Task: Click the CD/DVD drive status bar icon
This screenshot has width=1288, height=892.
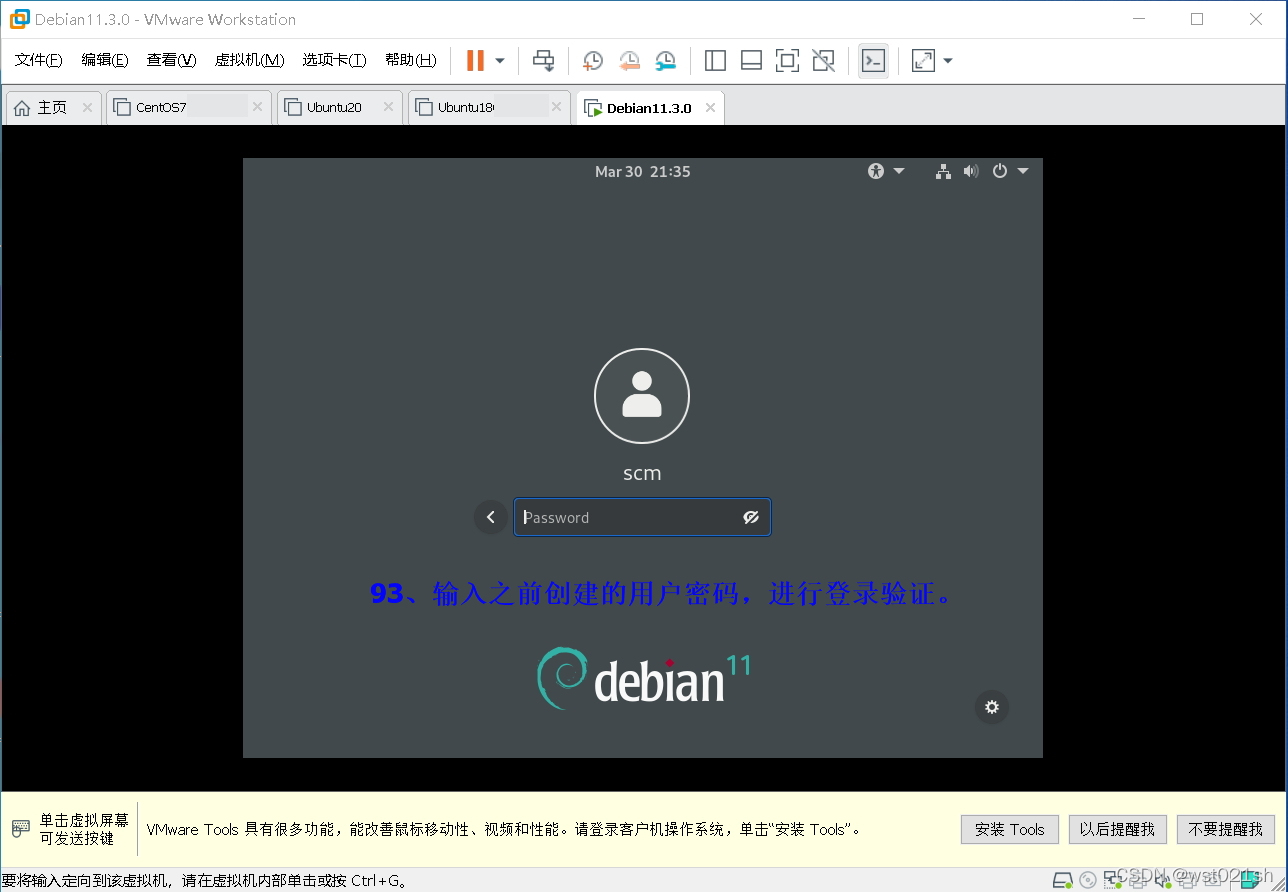Action: click(x=1088, y=880)
